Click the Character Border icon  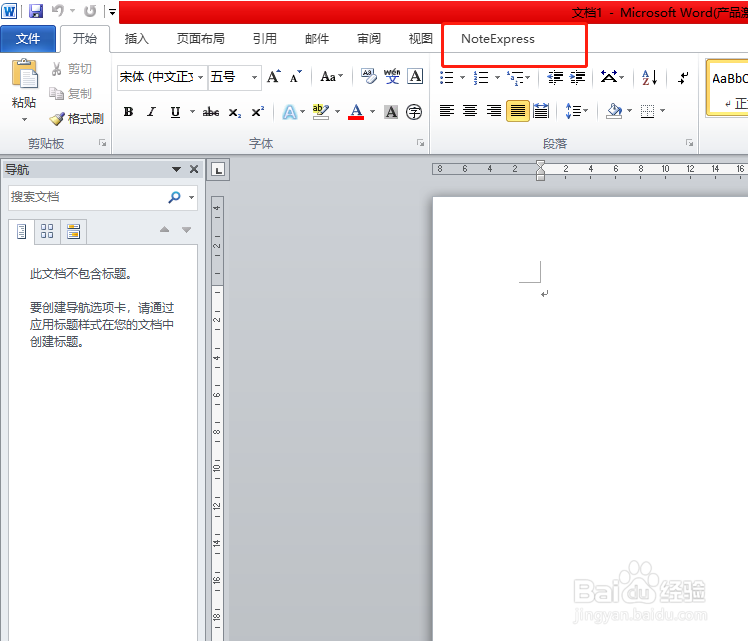tap(415, 76)
